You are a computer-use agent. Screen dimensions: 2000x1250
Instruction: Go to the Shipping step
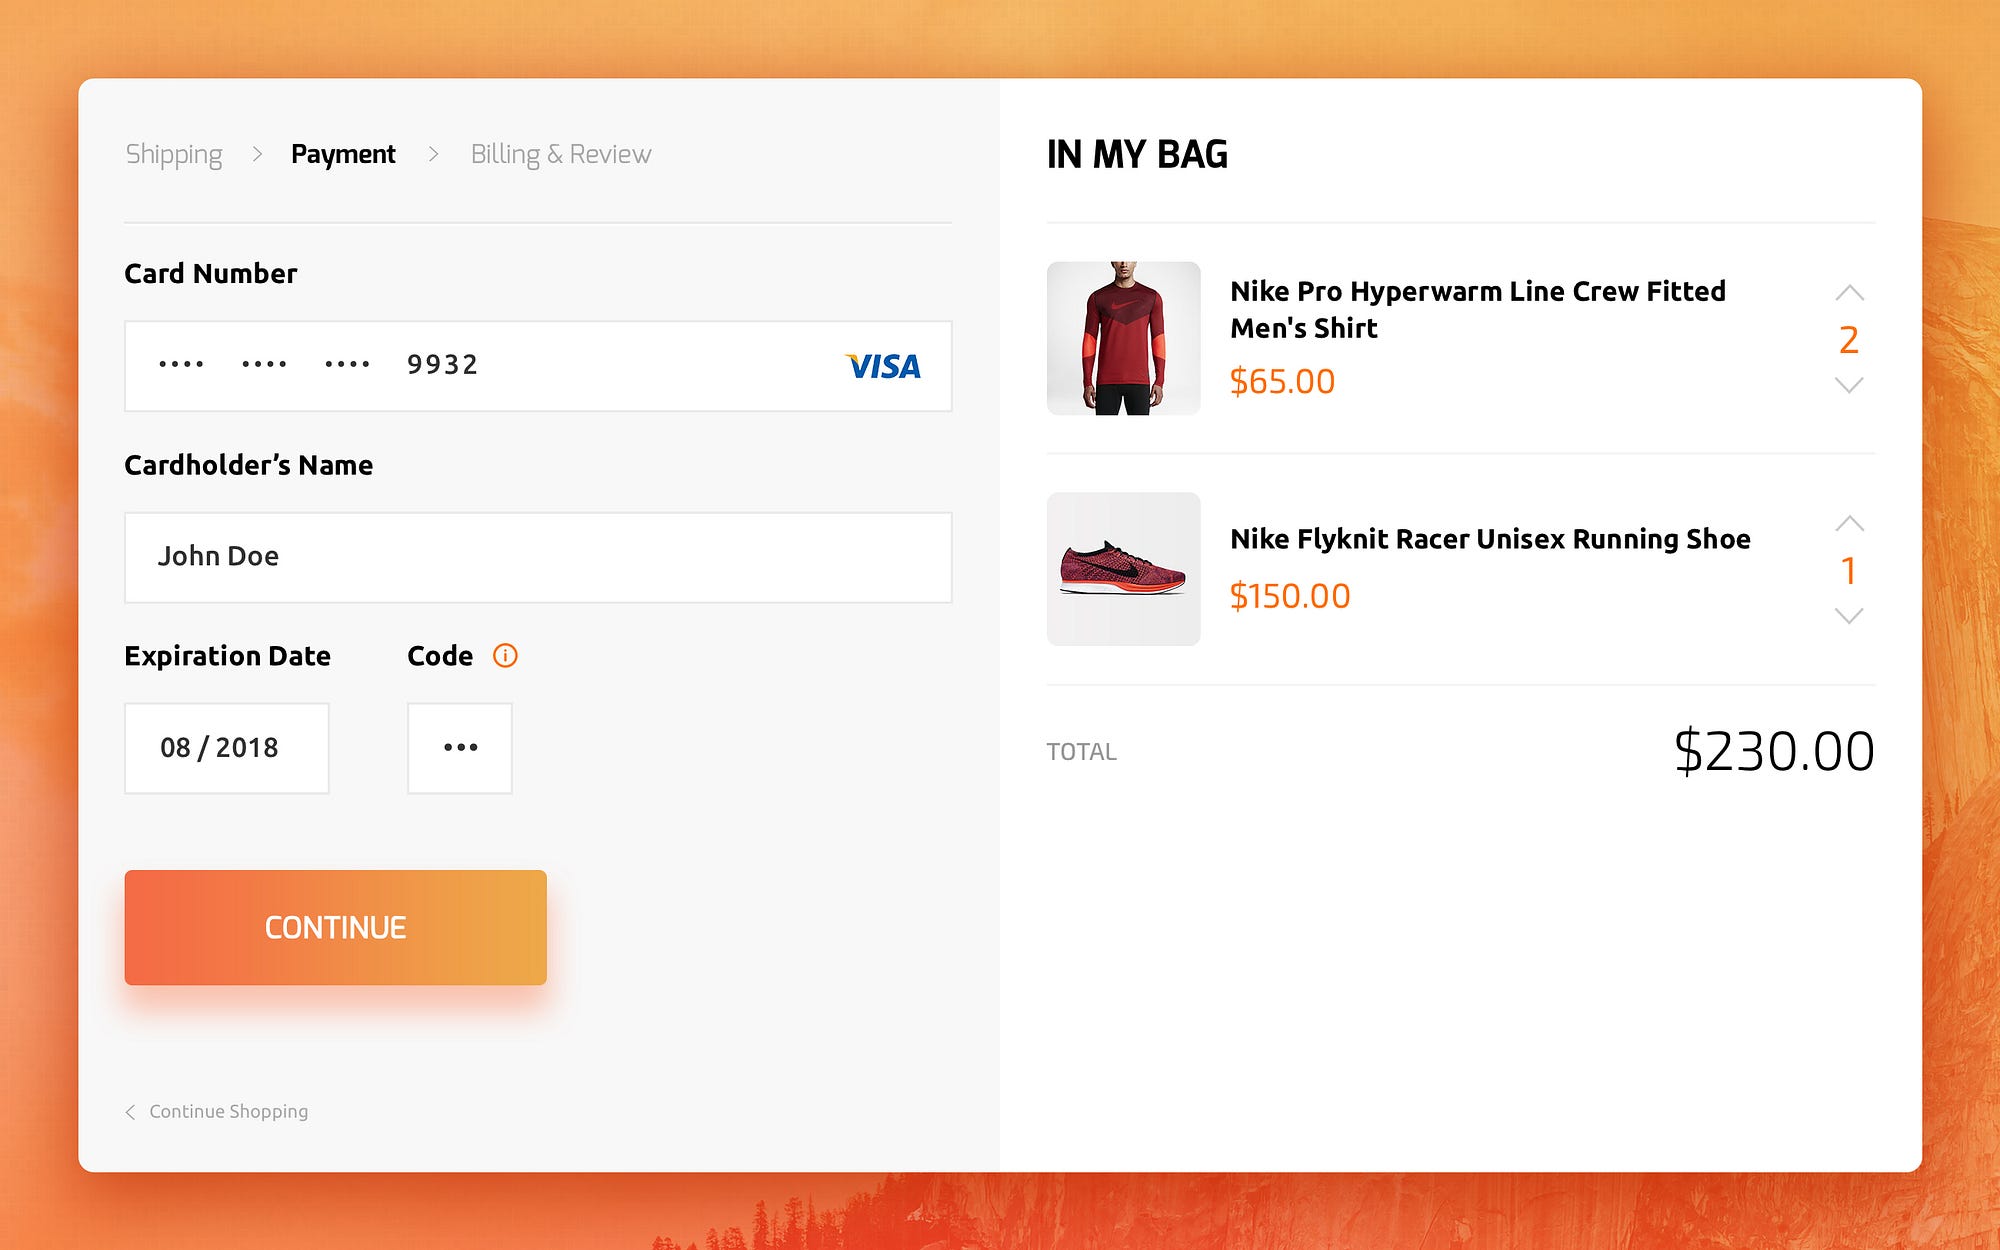[x=174, y=155]
